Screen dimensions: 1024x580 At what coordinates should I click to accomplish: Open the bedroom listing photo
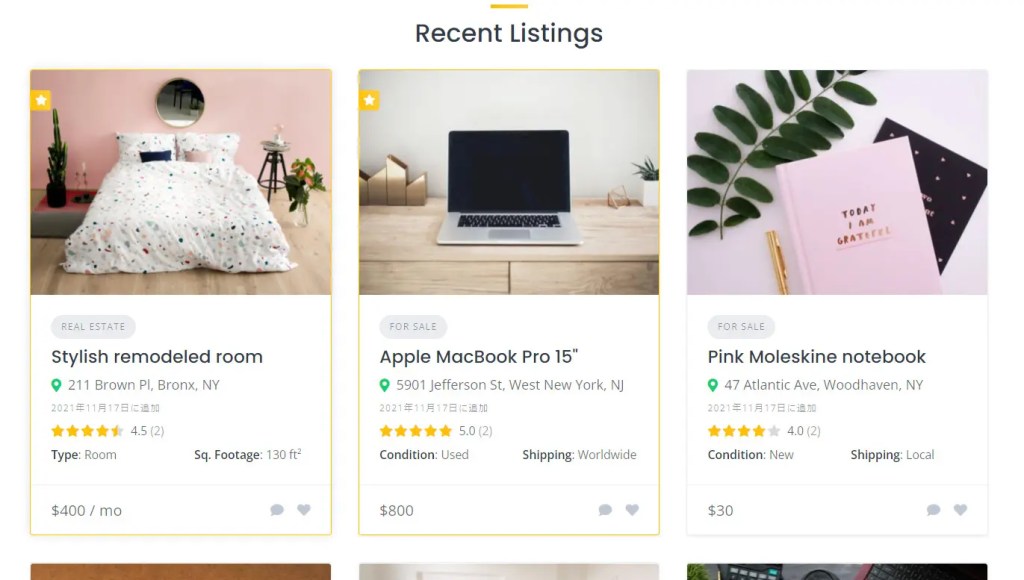(x=181, y=182)
